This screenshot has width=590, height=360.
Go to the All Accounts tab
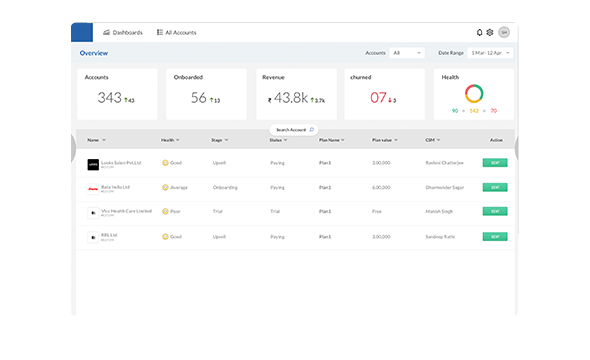tap(176, 33)
